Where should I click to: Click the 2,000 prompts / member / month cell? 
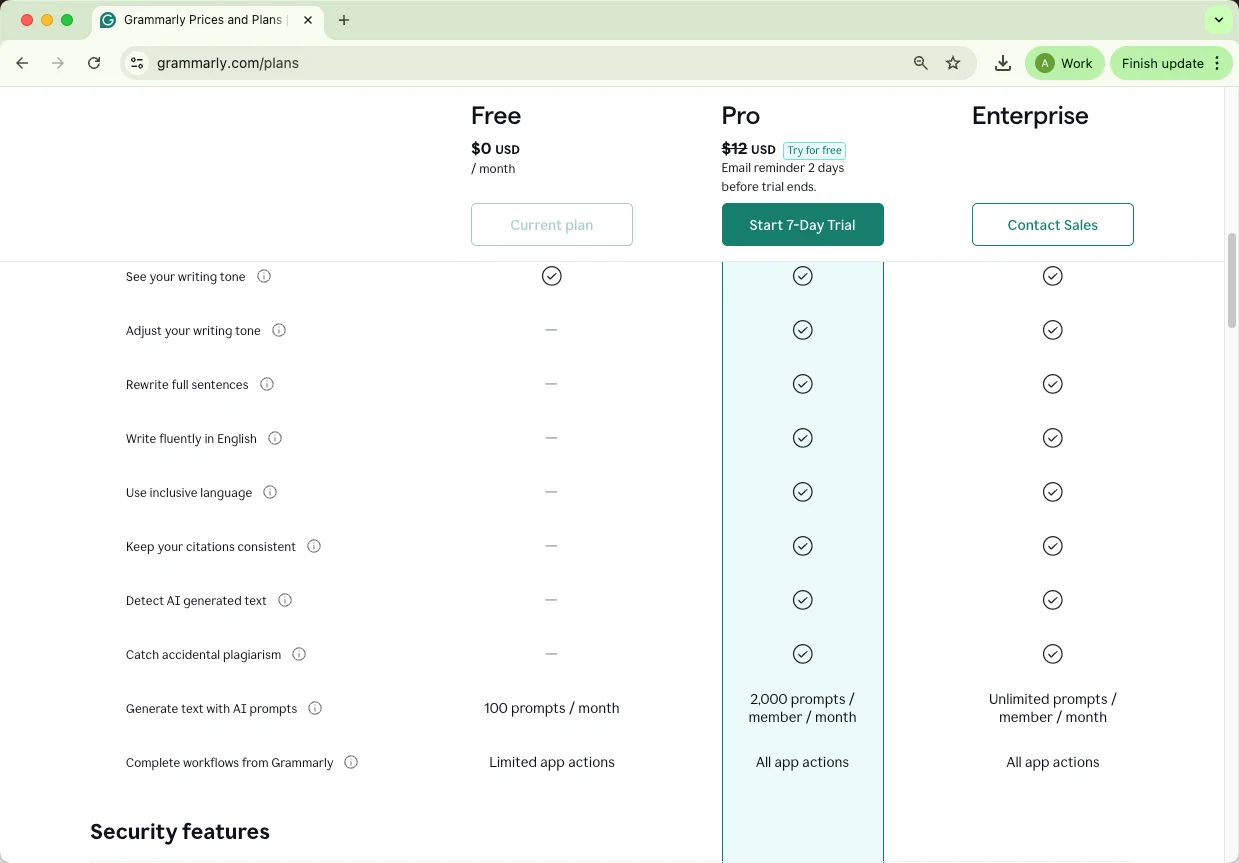pyautogui.click(x=802, y=708)
